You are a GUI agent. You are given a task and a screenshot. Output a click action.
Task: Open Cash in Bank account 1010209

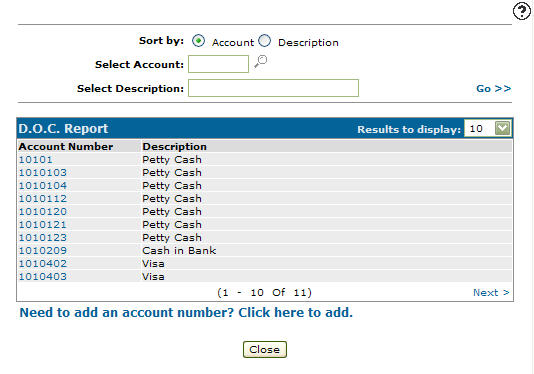tap(43, 251)
